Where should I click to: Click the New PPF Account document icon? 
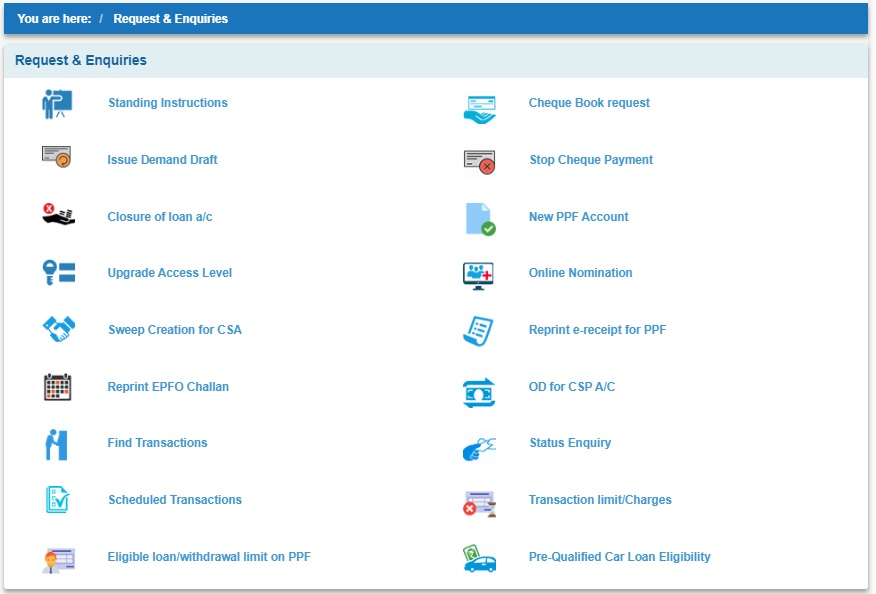click(x=480, y=219)
